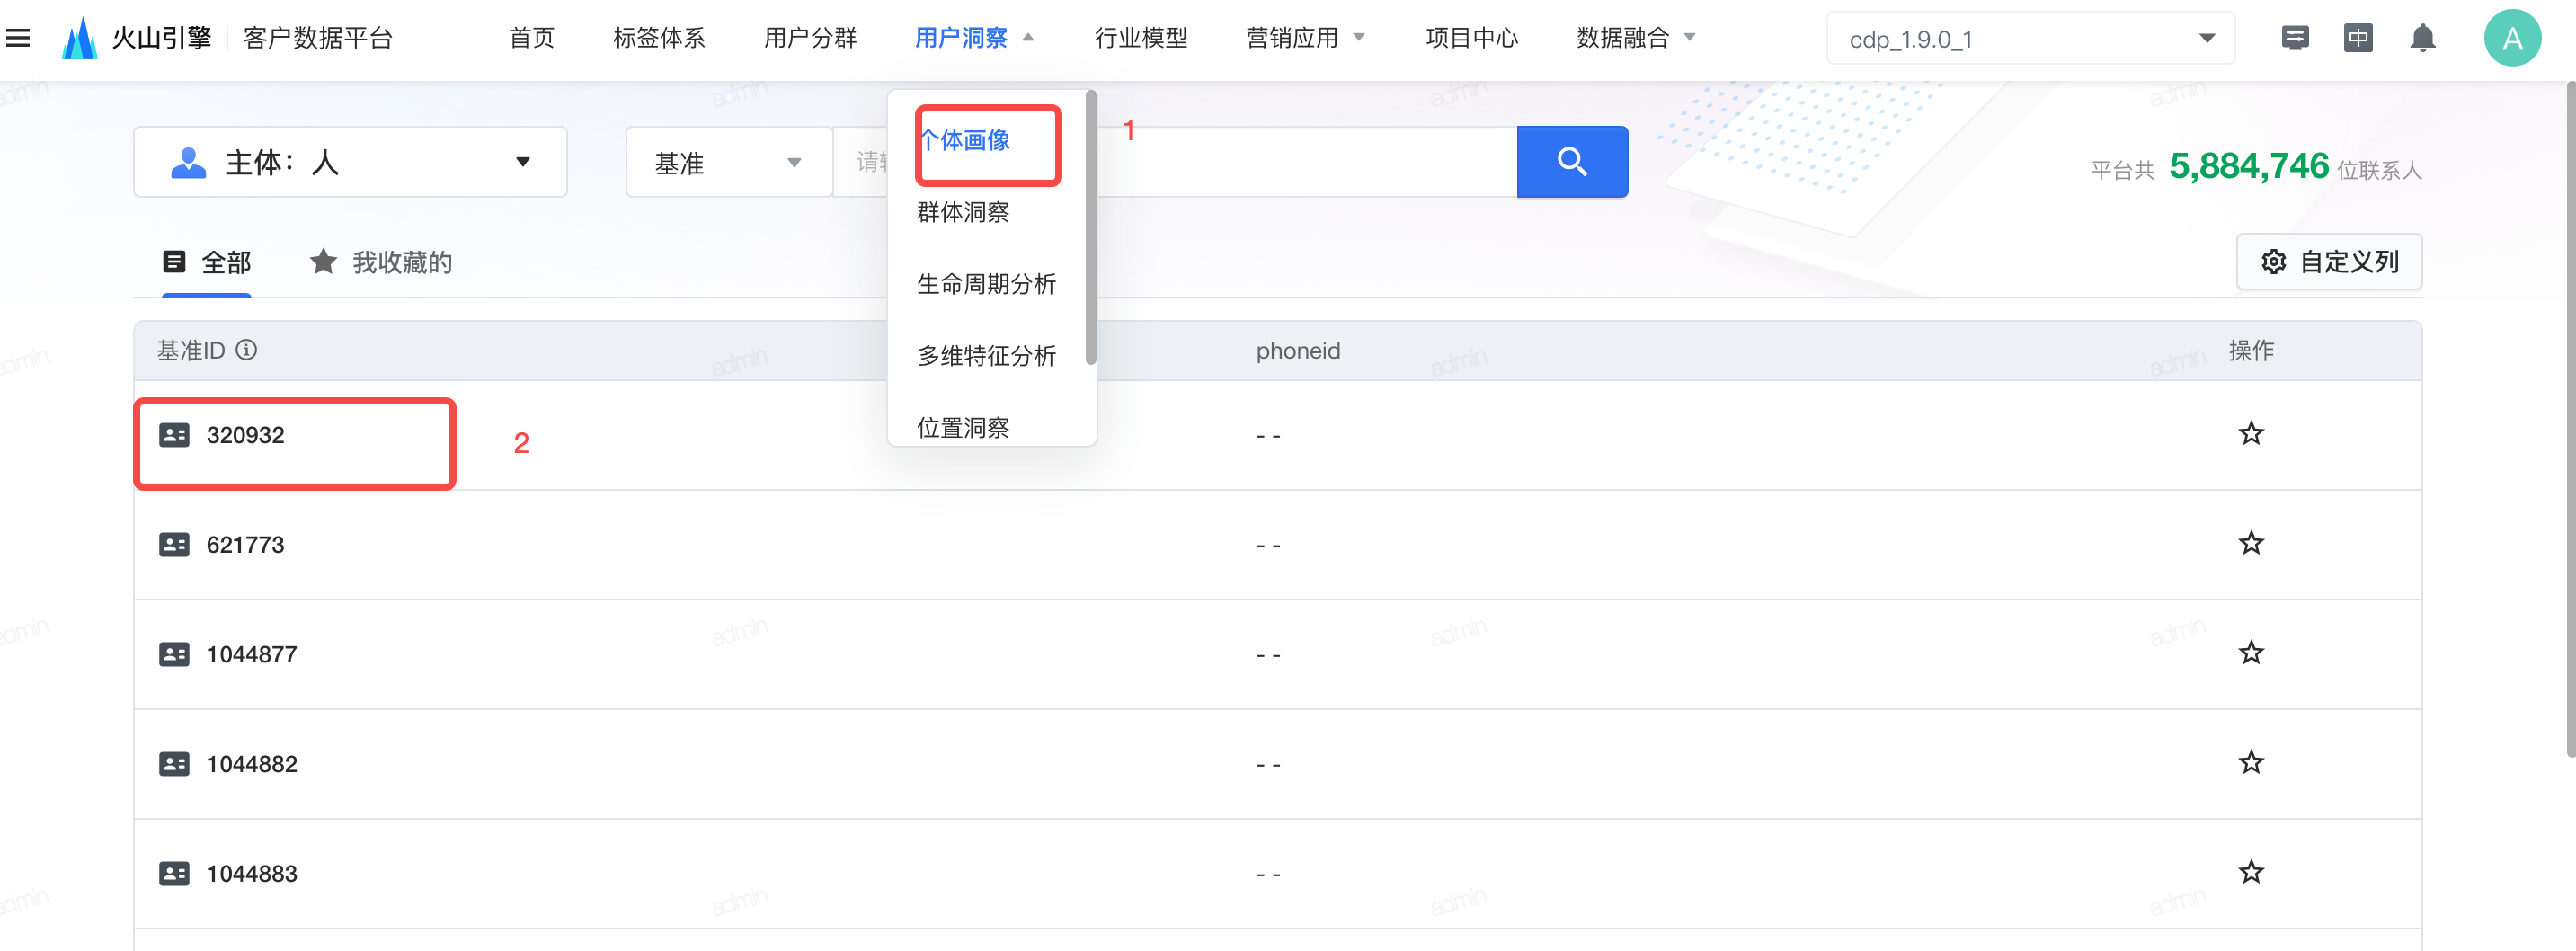This screenshot has height=951, width=2576.
Task: Click the dropdown menu scrollbar
Action: tap(1090, 230)
